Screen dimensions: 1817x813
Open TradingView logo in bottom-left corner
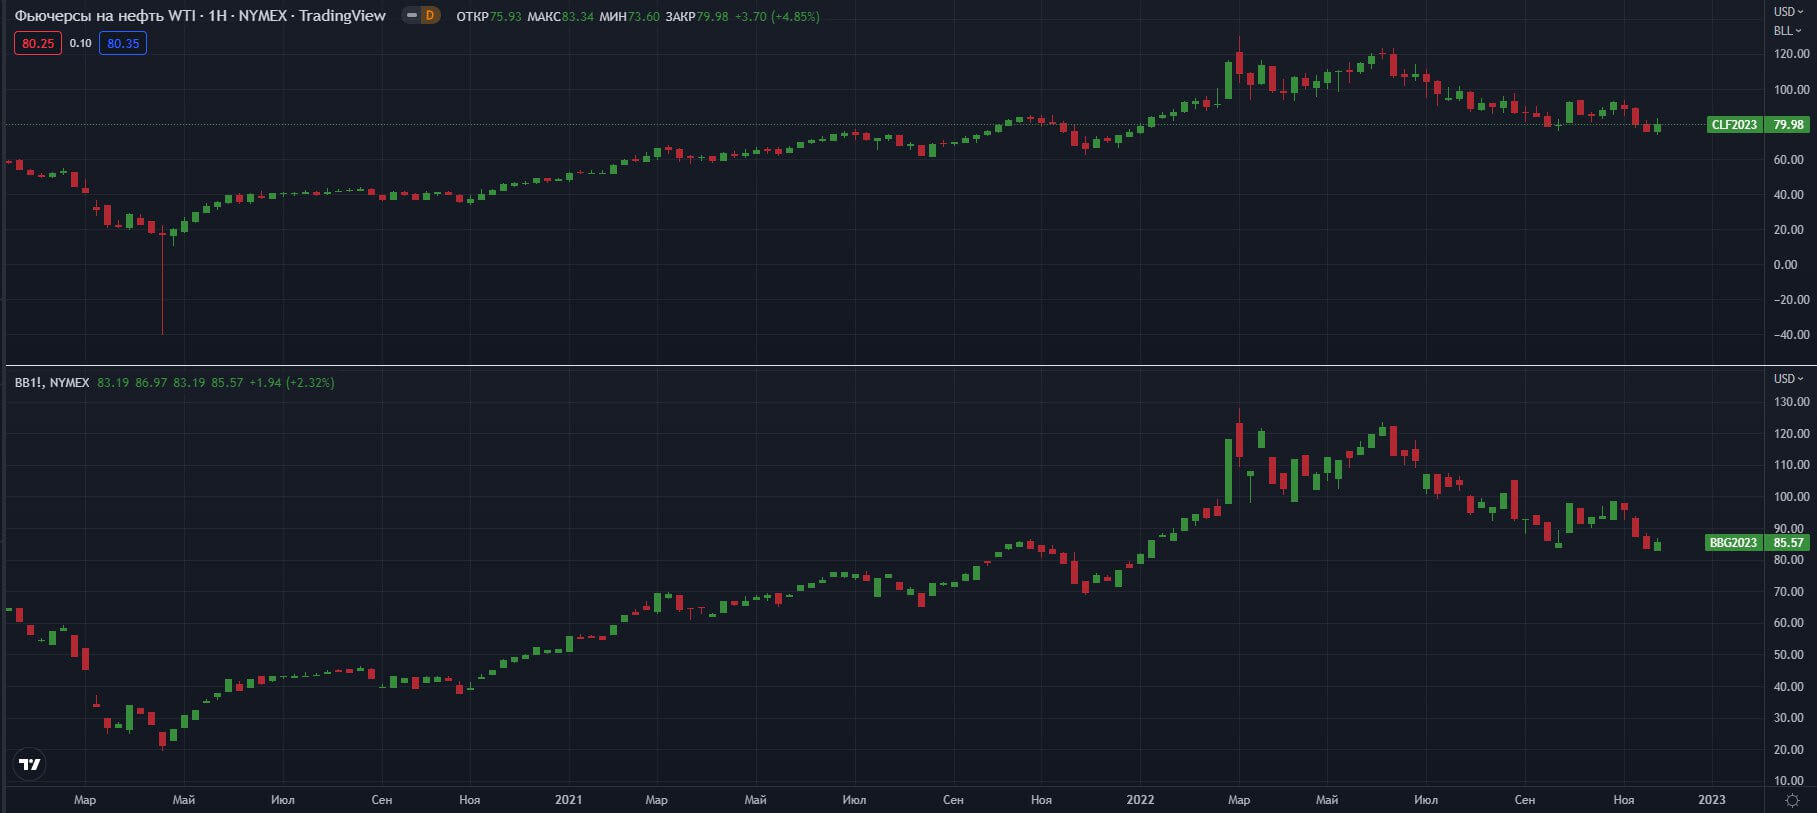[30, 764]
